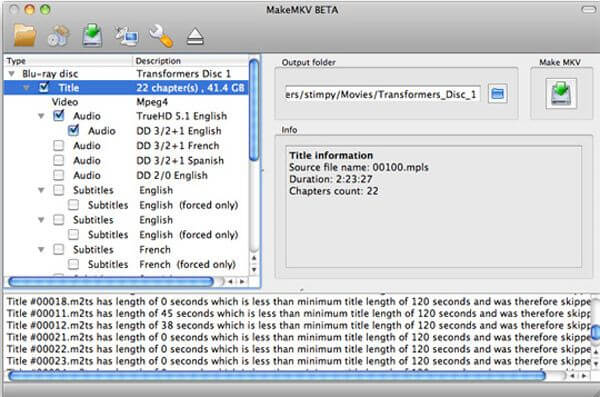Image resolution: width=600 pixels, height=397 pixels.
Task: Uncheck DD 3/2+1 English audio checkbox
Action: 73,130
